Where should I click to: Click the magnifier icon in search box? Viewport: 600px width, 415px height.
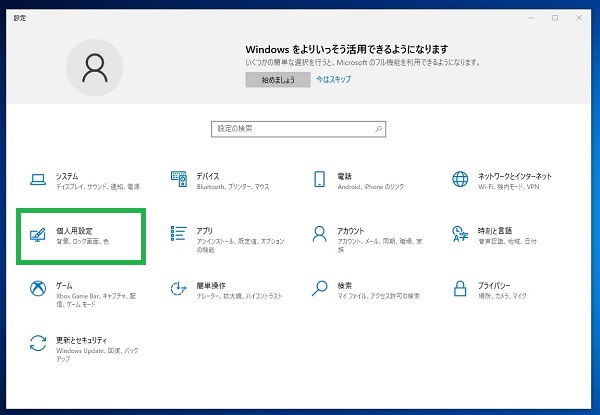[x=378, y=129]
